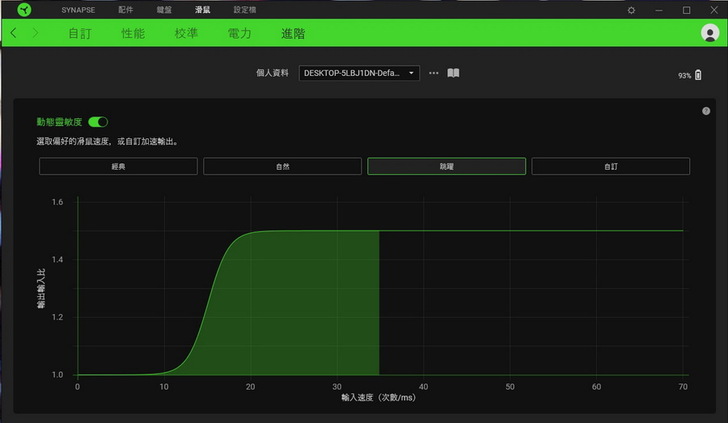Toggle off 動態靈敏度 switch

(98, 121)
